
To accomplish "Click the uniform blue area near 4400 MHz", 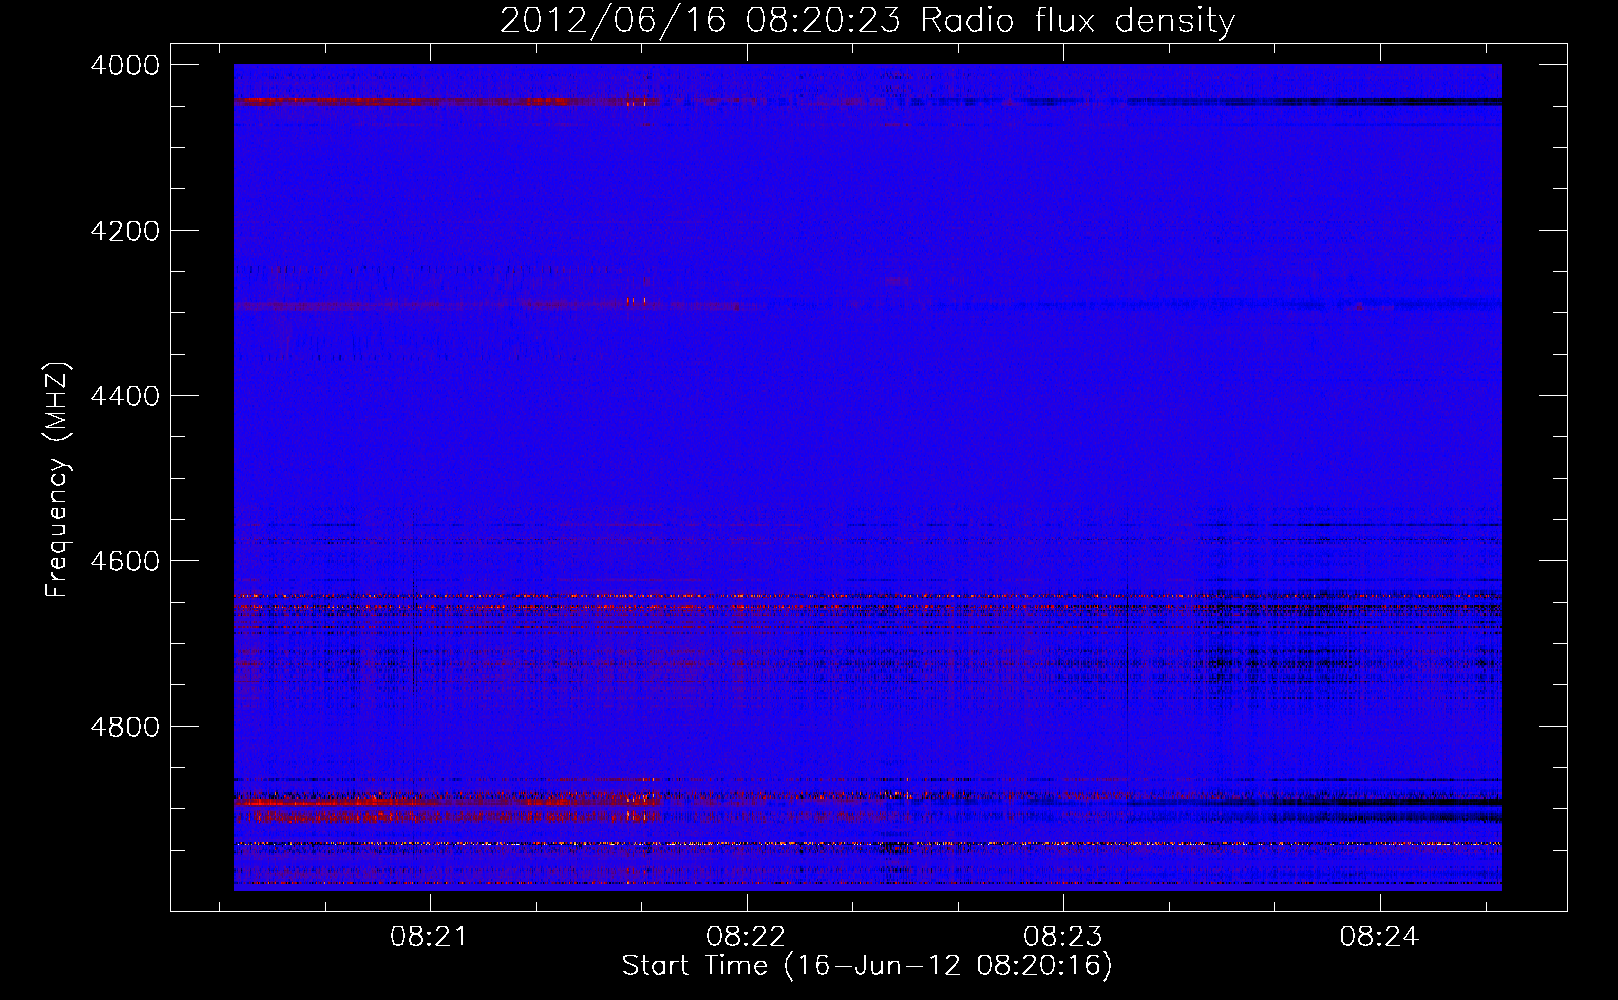I will point(867,400).
